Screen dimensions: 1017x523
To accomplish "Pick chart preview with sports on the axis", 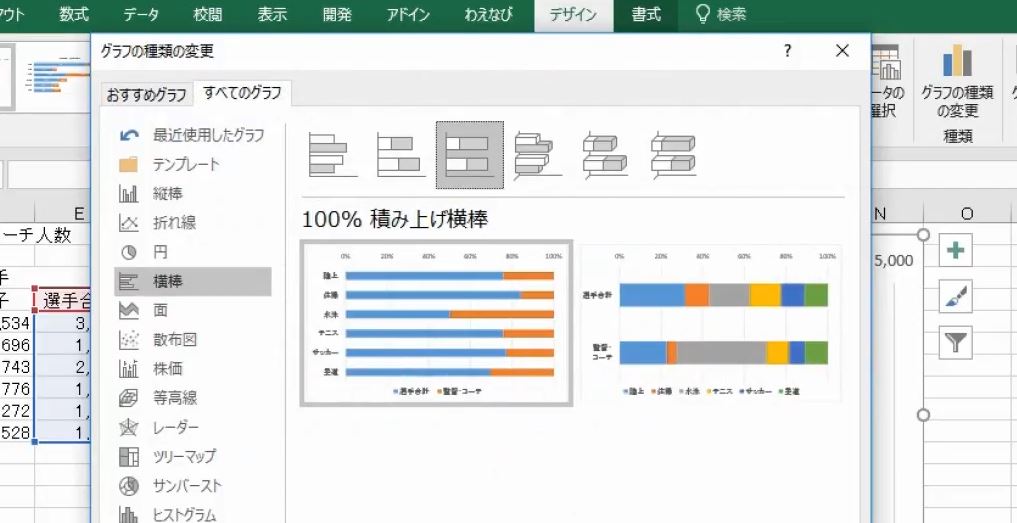I will tap(437, 324).
